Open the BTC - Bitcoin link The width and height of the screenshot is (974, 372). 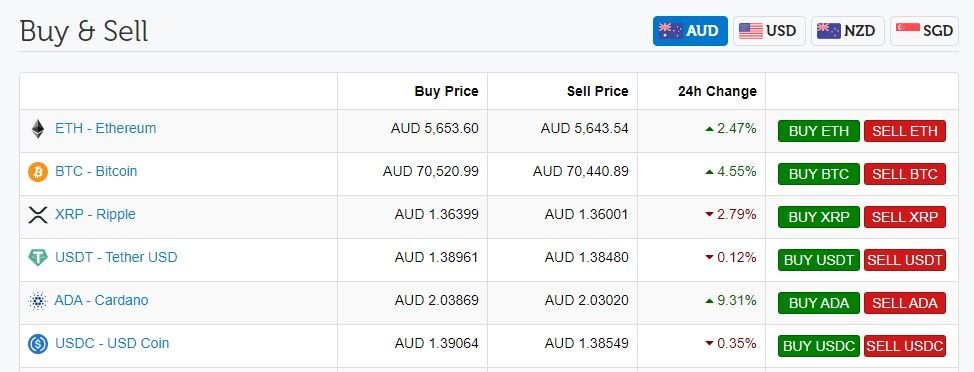point(96,171)
